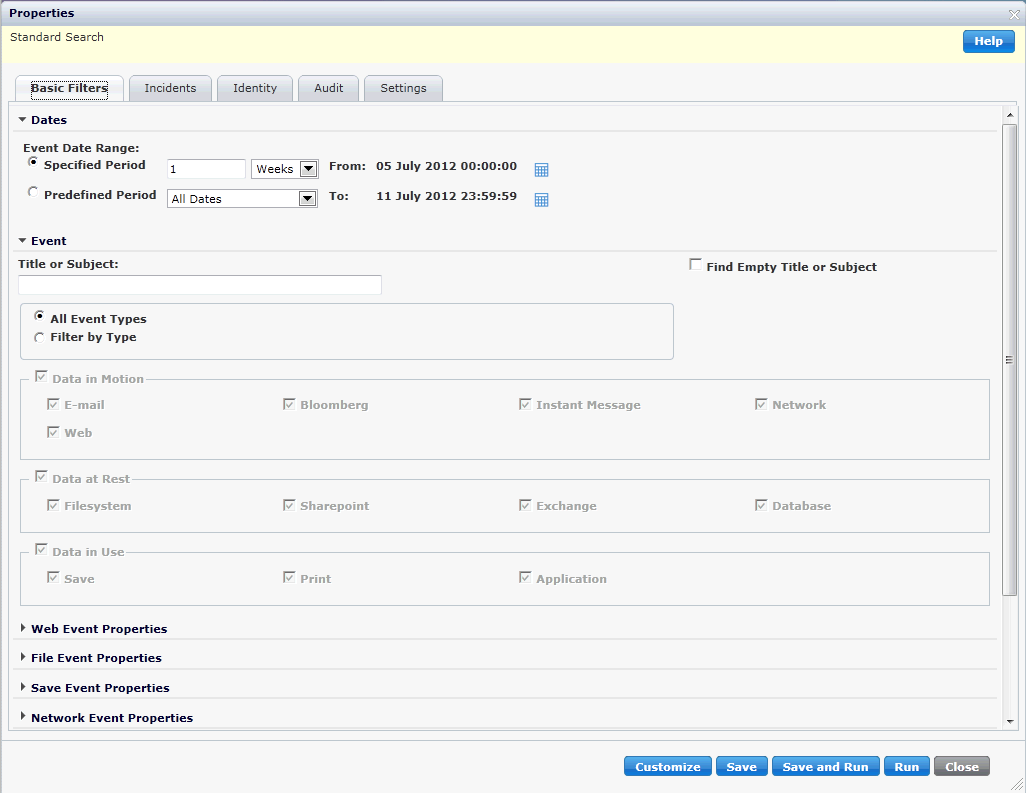
Task: Open the To date calendar picker
Action: coord(542,200)
